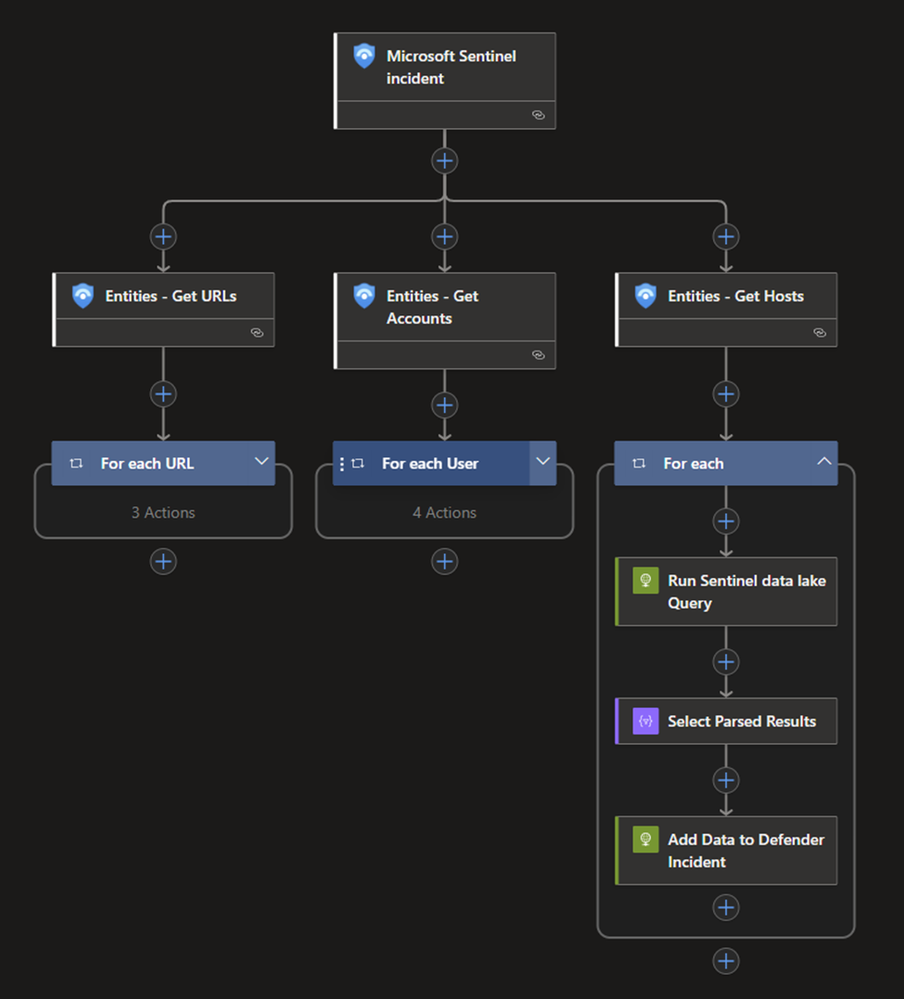
Task: Click connection link icon on Entities - Get URLs
Action: 257,333
